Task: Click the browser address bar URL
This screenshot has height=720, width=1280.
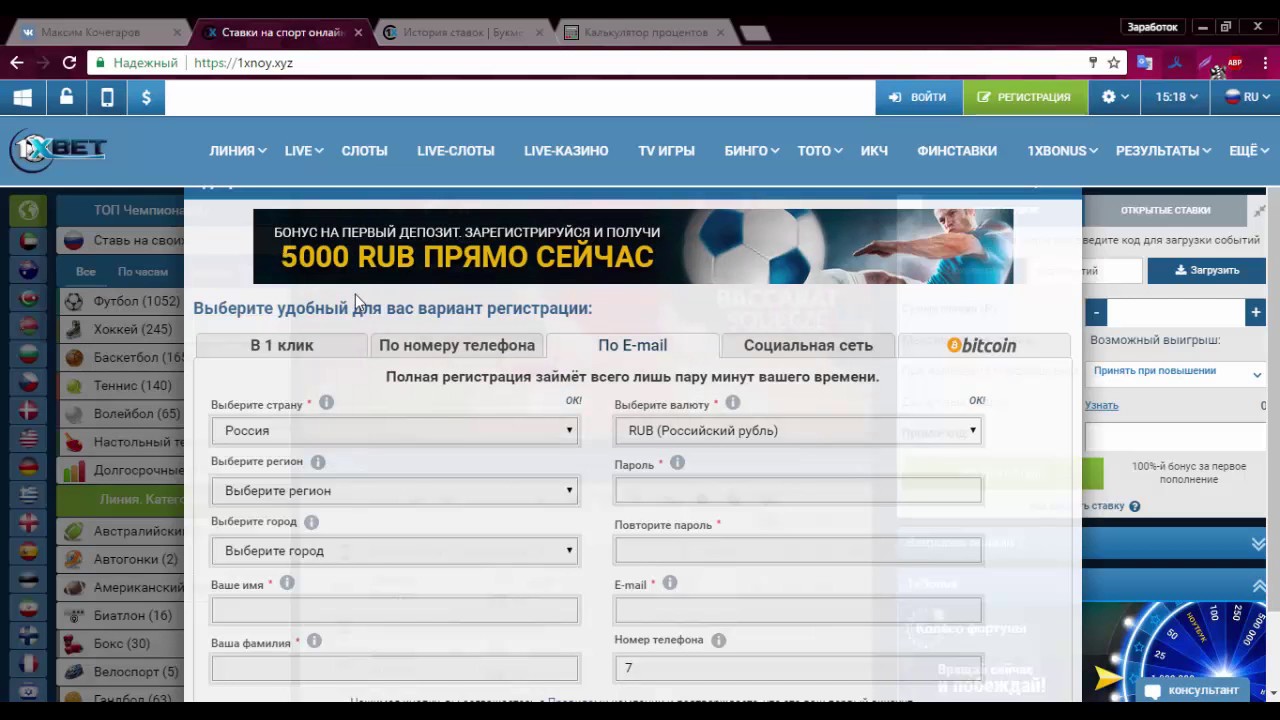Action: (243, 62)
